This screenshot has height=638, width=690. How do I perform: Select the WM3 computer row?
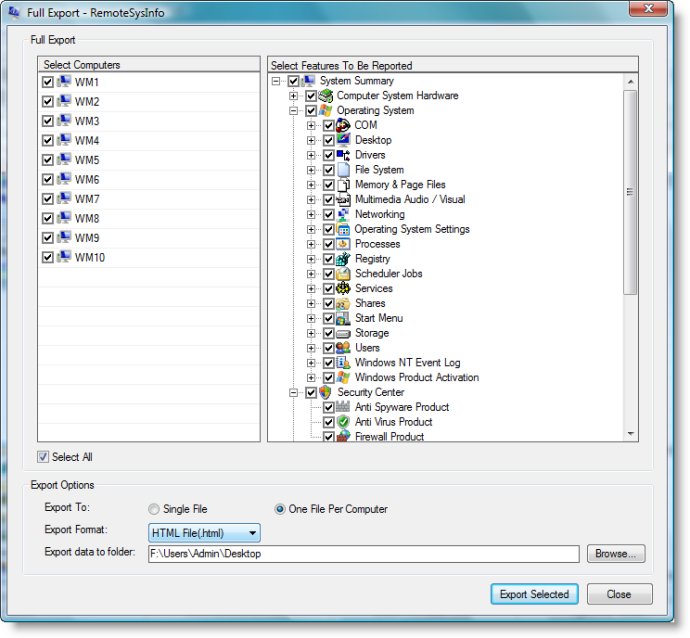coord(149,121)
